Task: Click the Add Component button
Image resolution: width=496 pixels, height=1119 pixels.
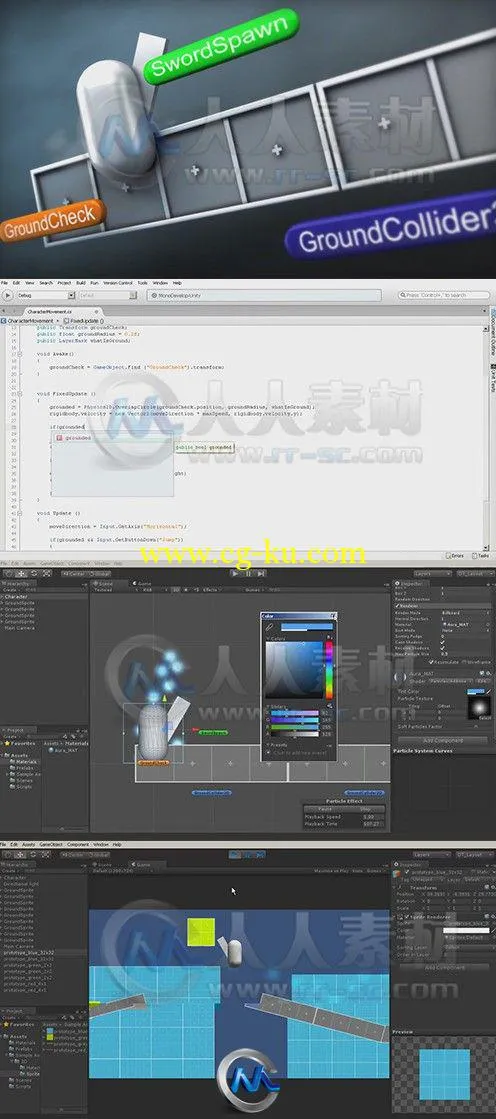Action: (442, 740)
